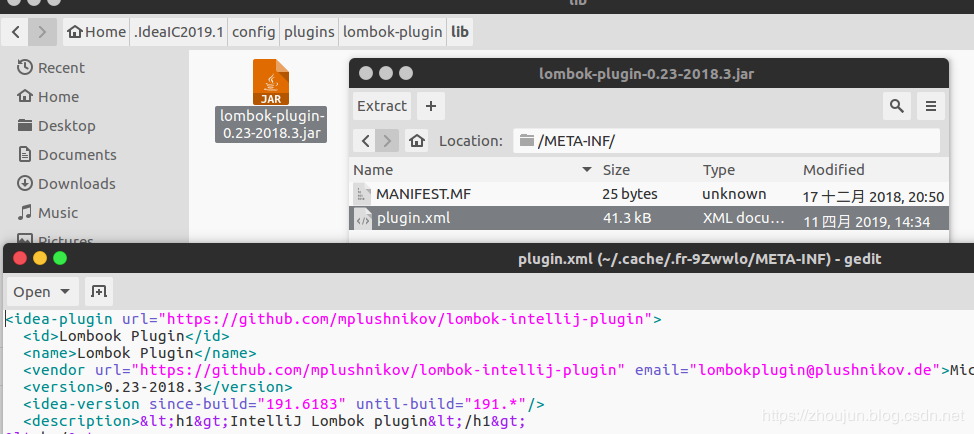The height and width of the screenshot is (434, 974).
Task: Close the gedit window
Action: pyautogui.click(x=20, y=258)
